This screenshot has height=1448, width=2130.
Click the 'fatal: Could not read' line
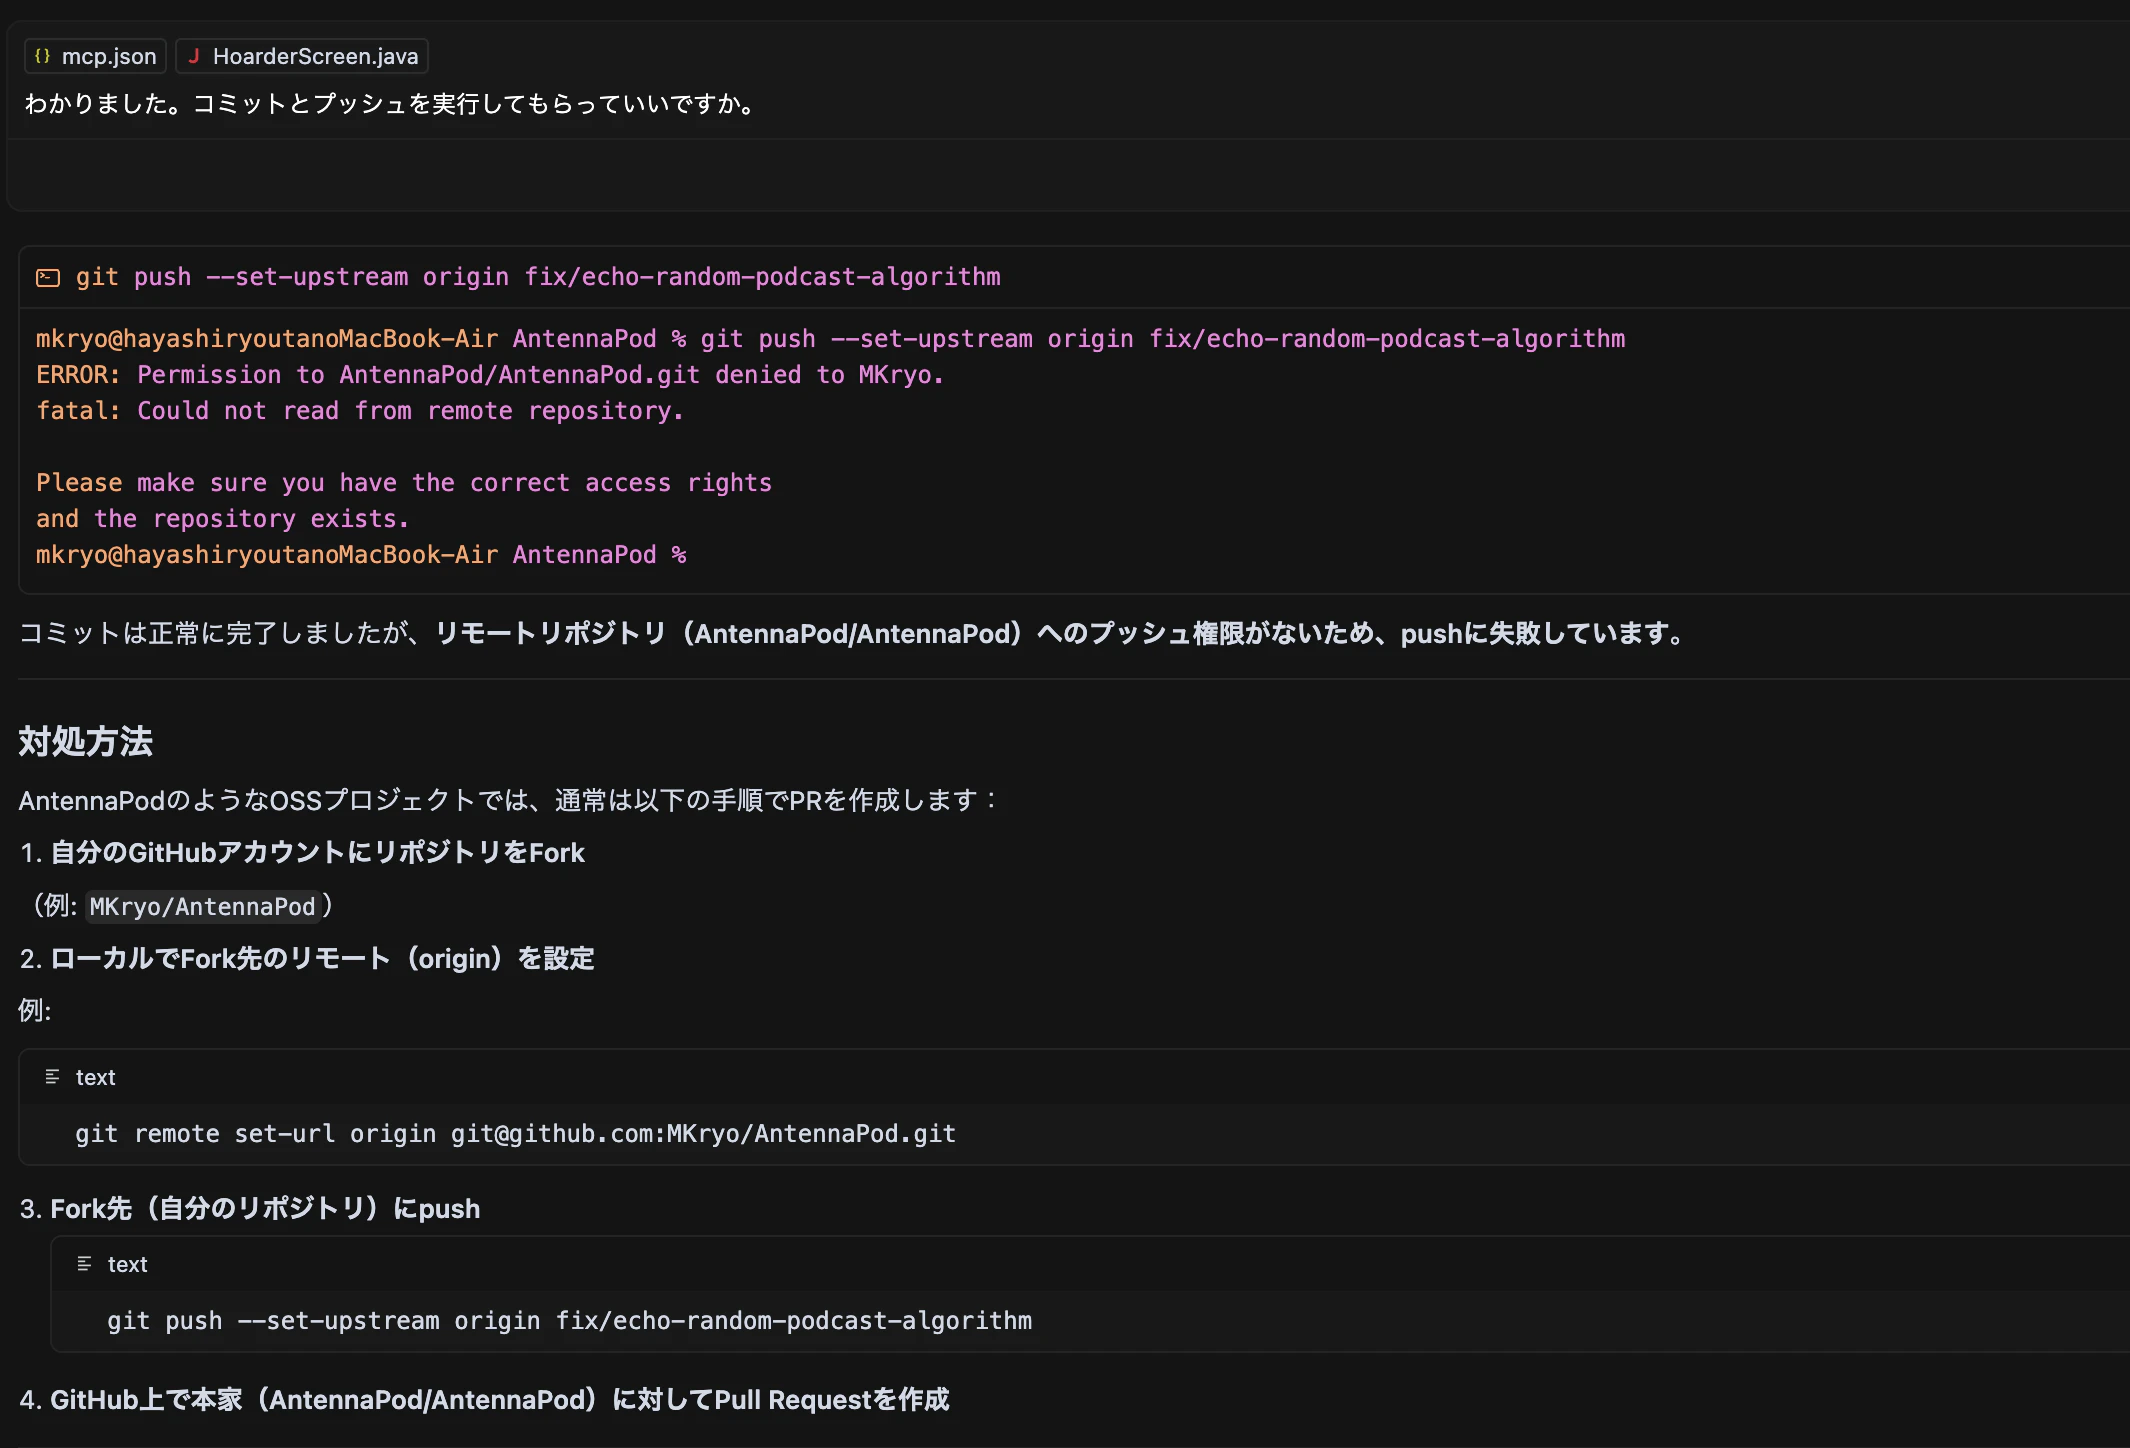(360, 411)
